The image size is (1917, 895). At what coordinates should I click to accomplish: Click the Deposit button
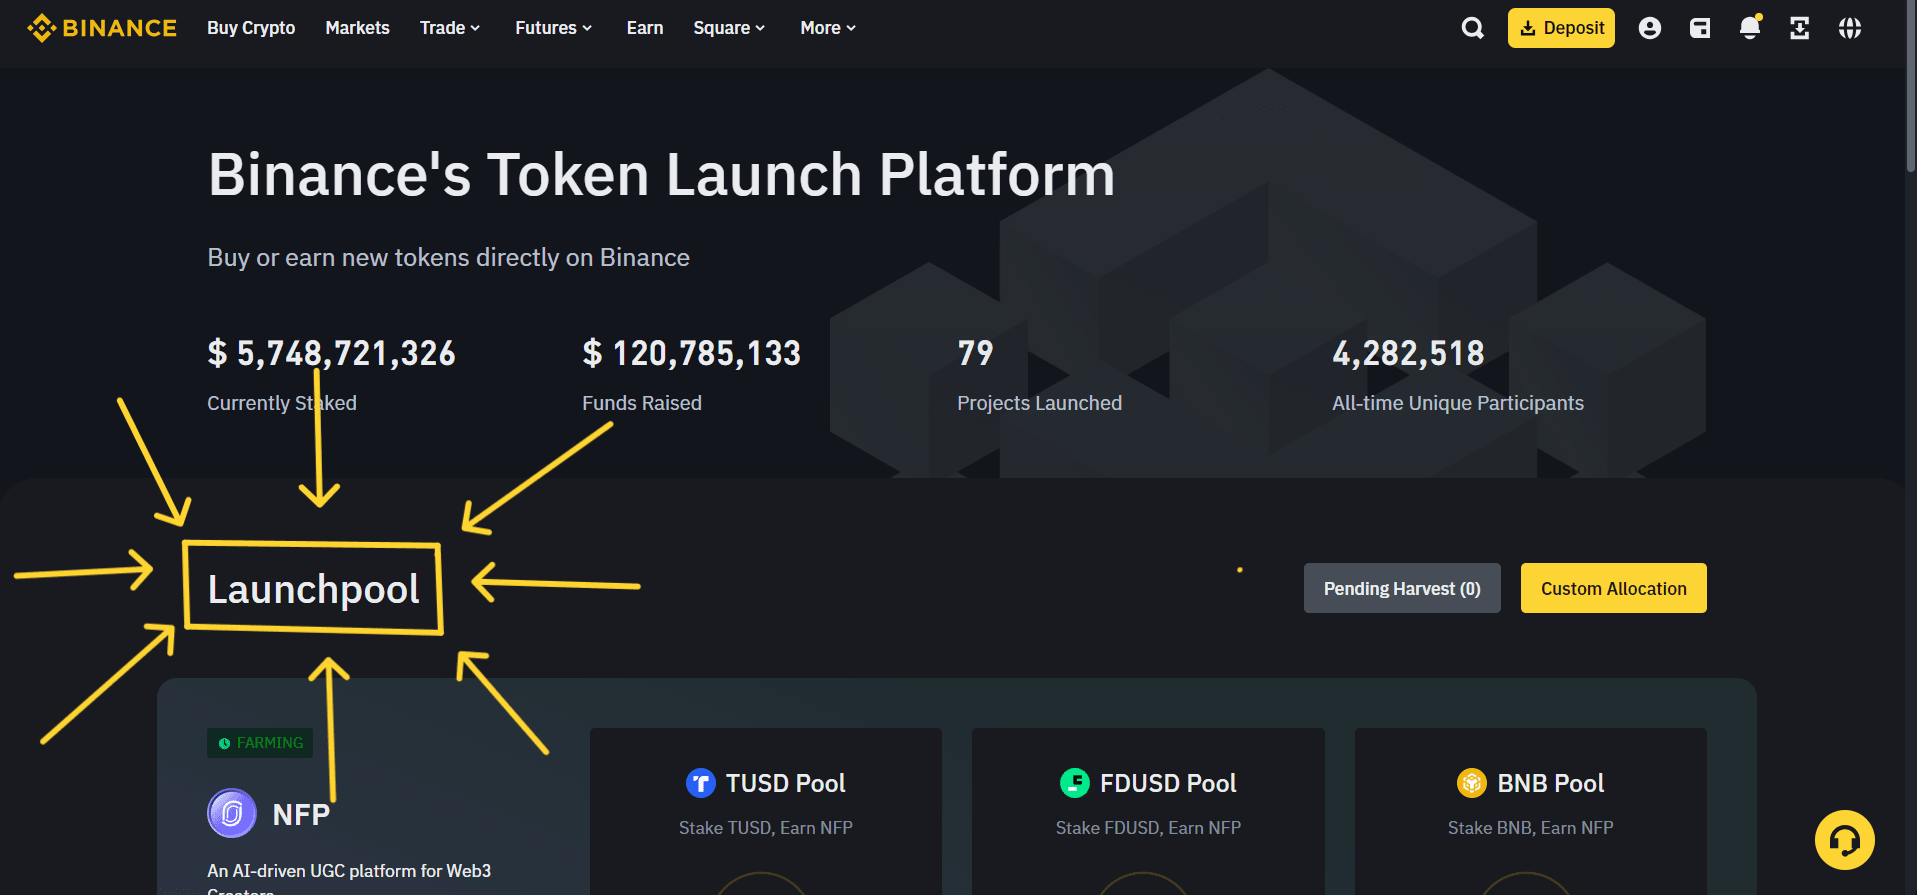(x=1561, y=28)
